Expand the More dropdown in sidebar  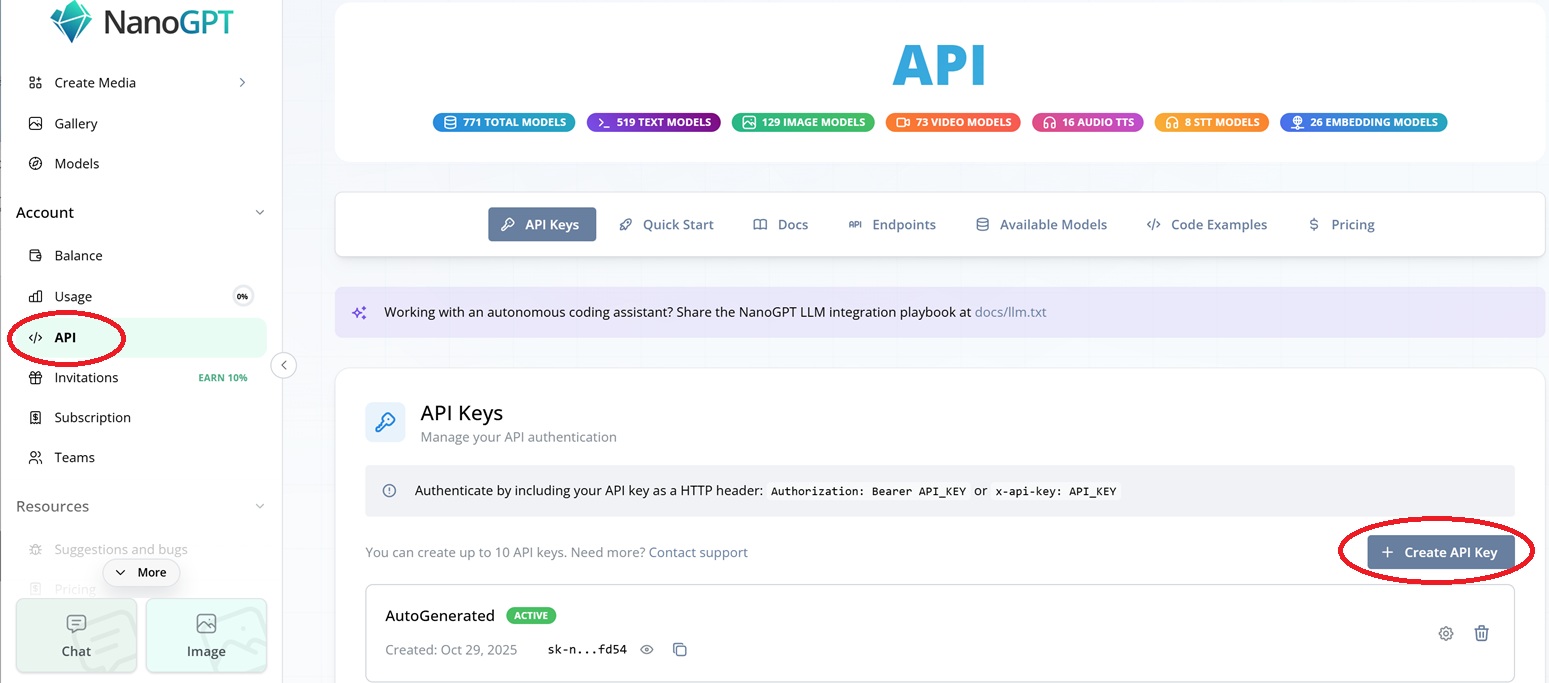pos(141,573)
